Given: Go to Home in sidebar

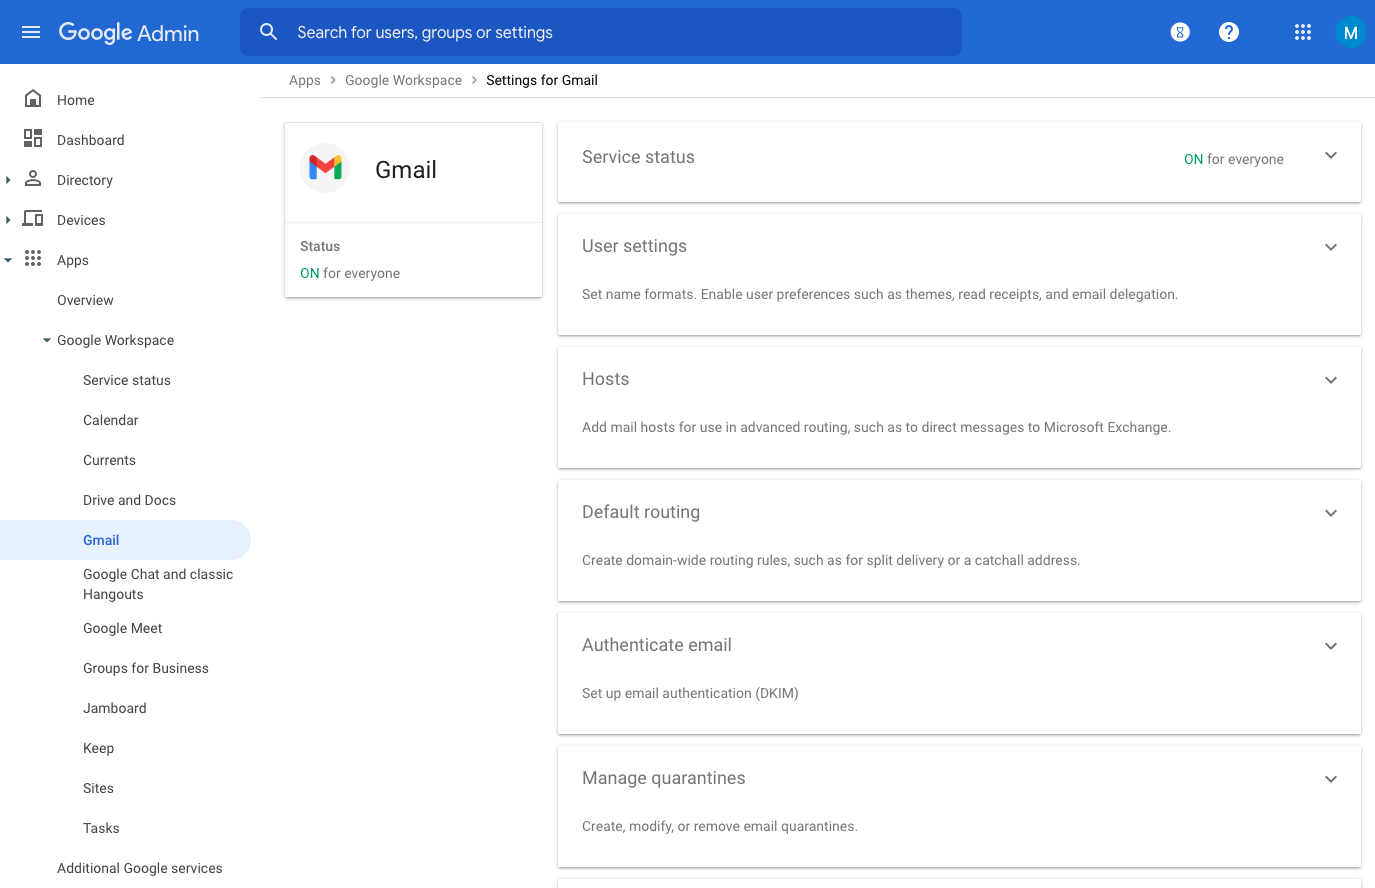Looking at the screenshot, I should (x=76, y=100).
